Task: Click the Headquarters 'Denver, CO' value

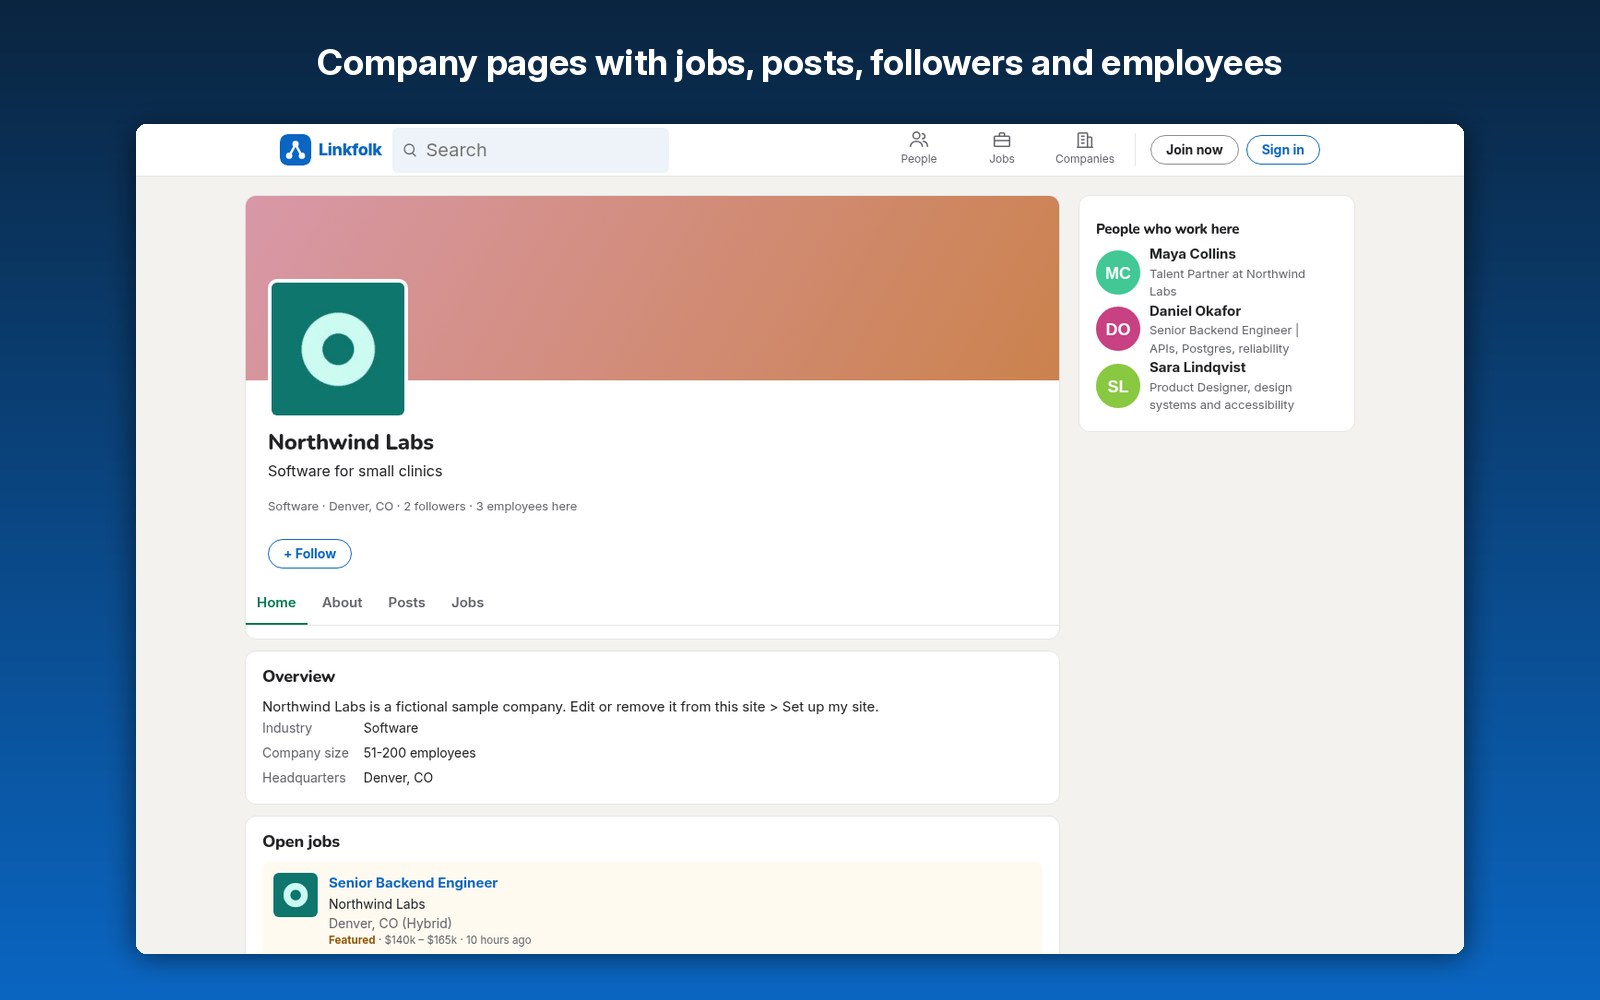Action: (x=398, y=778)
